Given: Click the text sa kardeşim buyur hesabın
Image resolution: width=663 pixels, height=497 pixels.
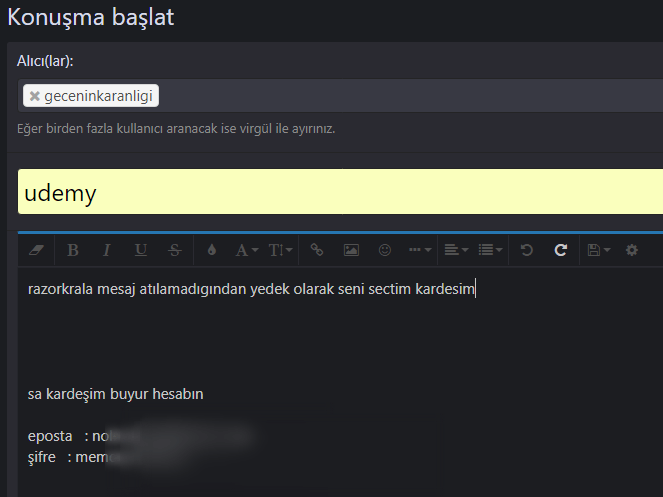Looking at the screenshot, I should (x=115, y=394).
